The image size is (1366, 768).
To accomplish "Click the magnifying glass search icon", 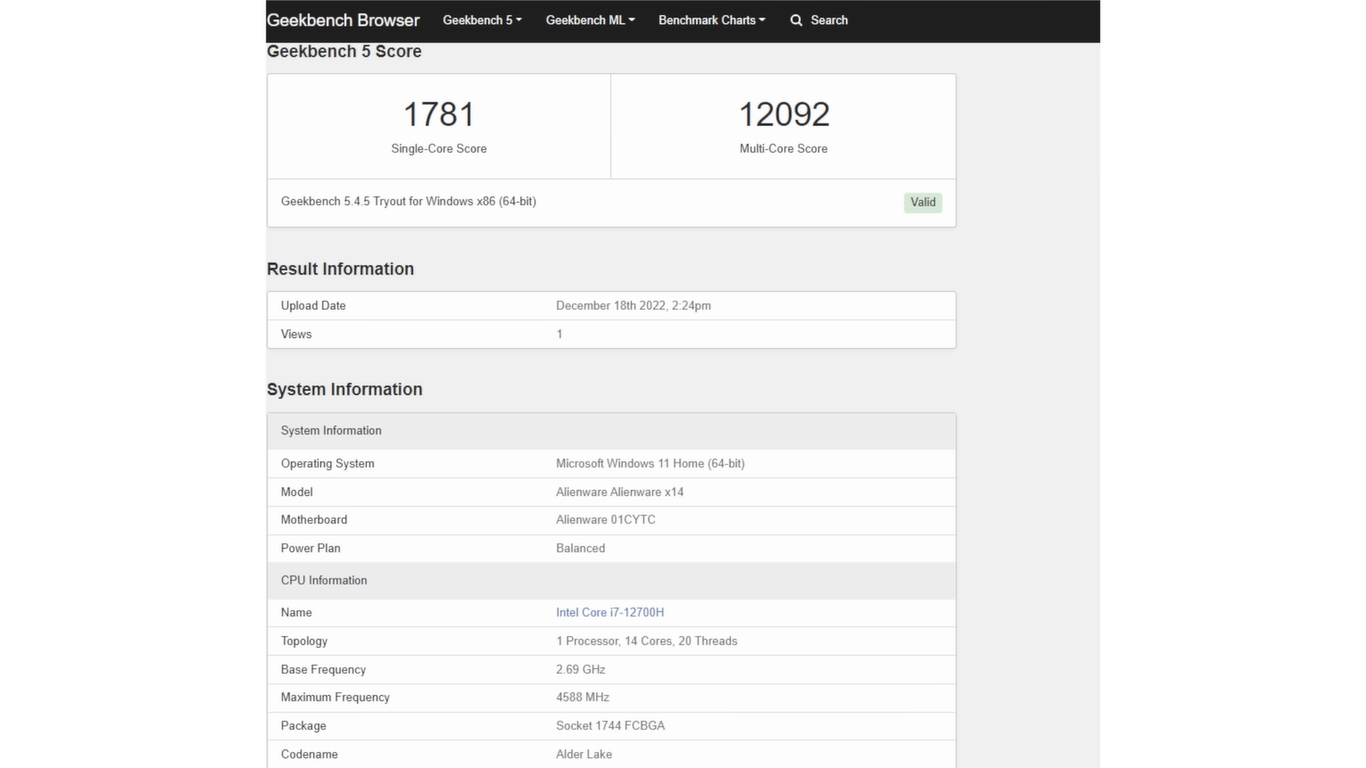I will click(796, 20).
